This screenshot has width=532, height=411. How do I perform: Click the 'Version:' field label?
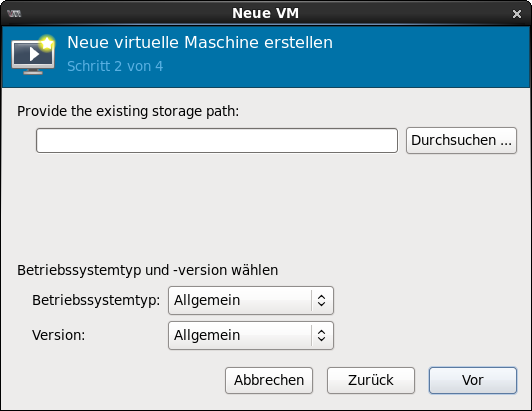[x=59, y=335]
